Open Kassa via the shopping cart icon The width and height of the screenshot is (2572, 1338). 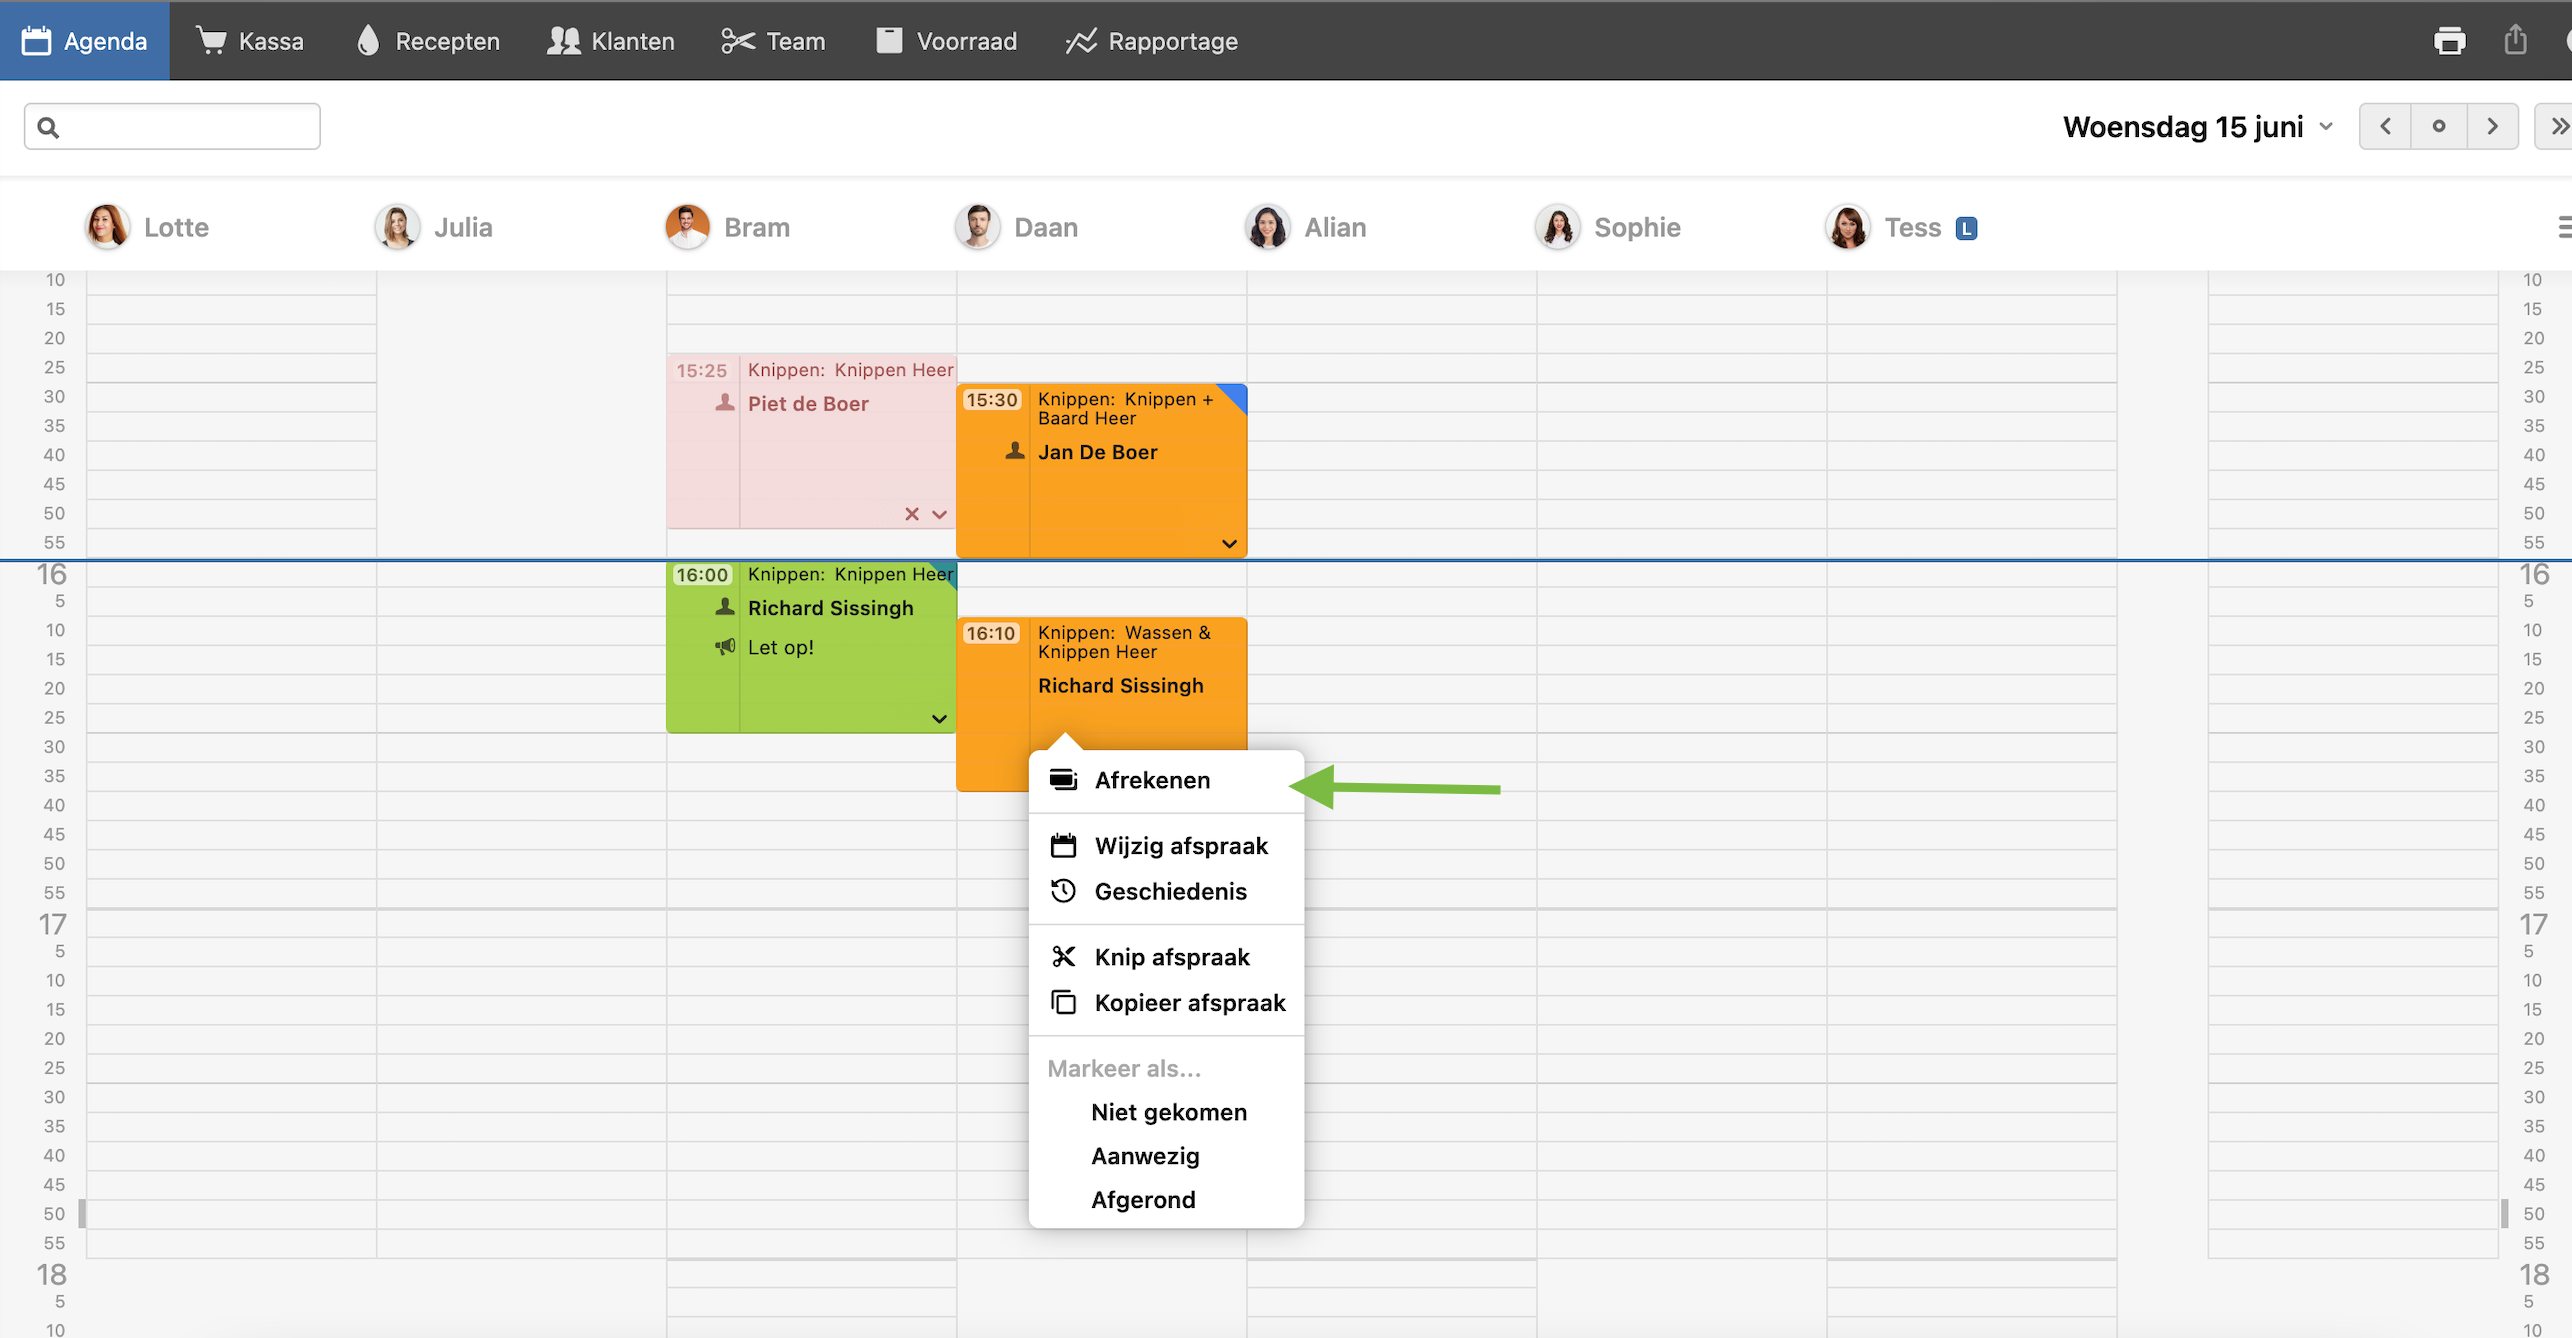211,41
